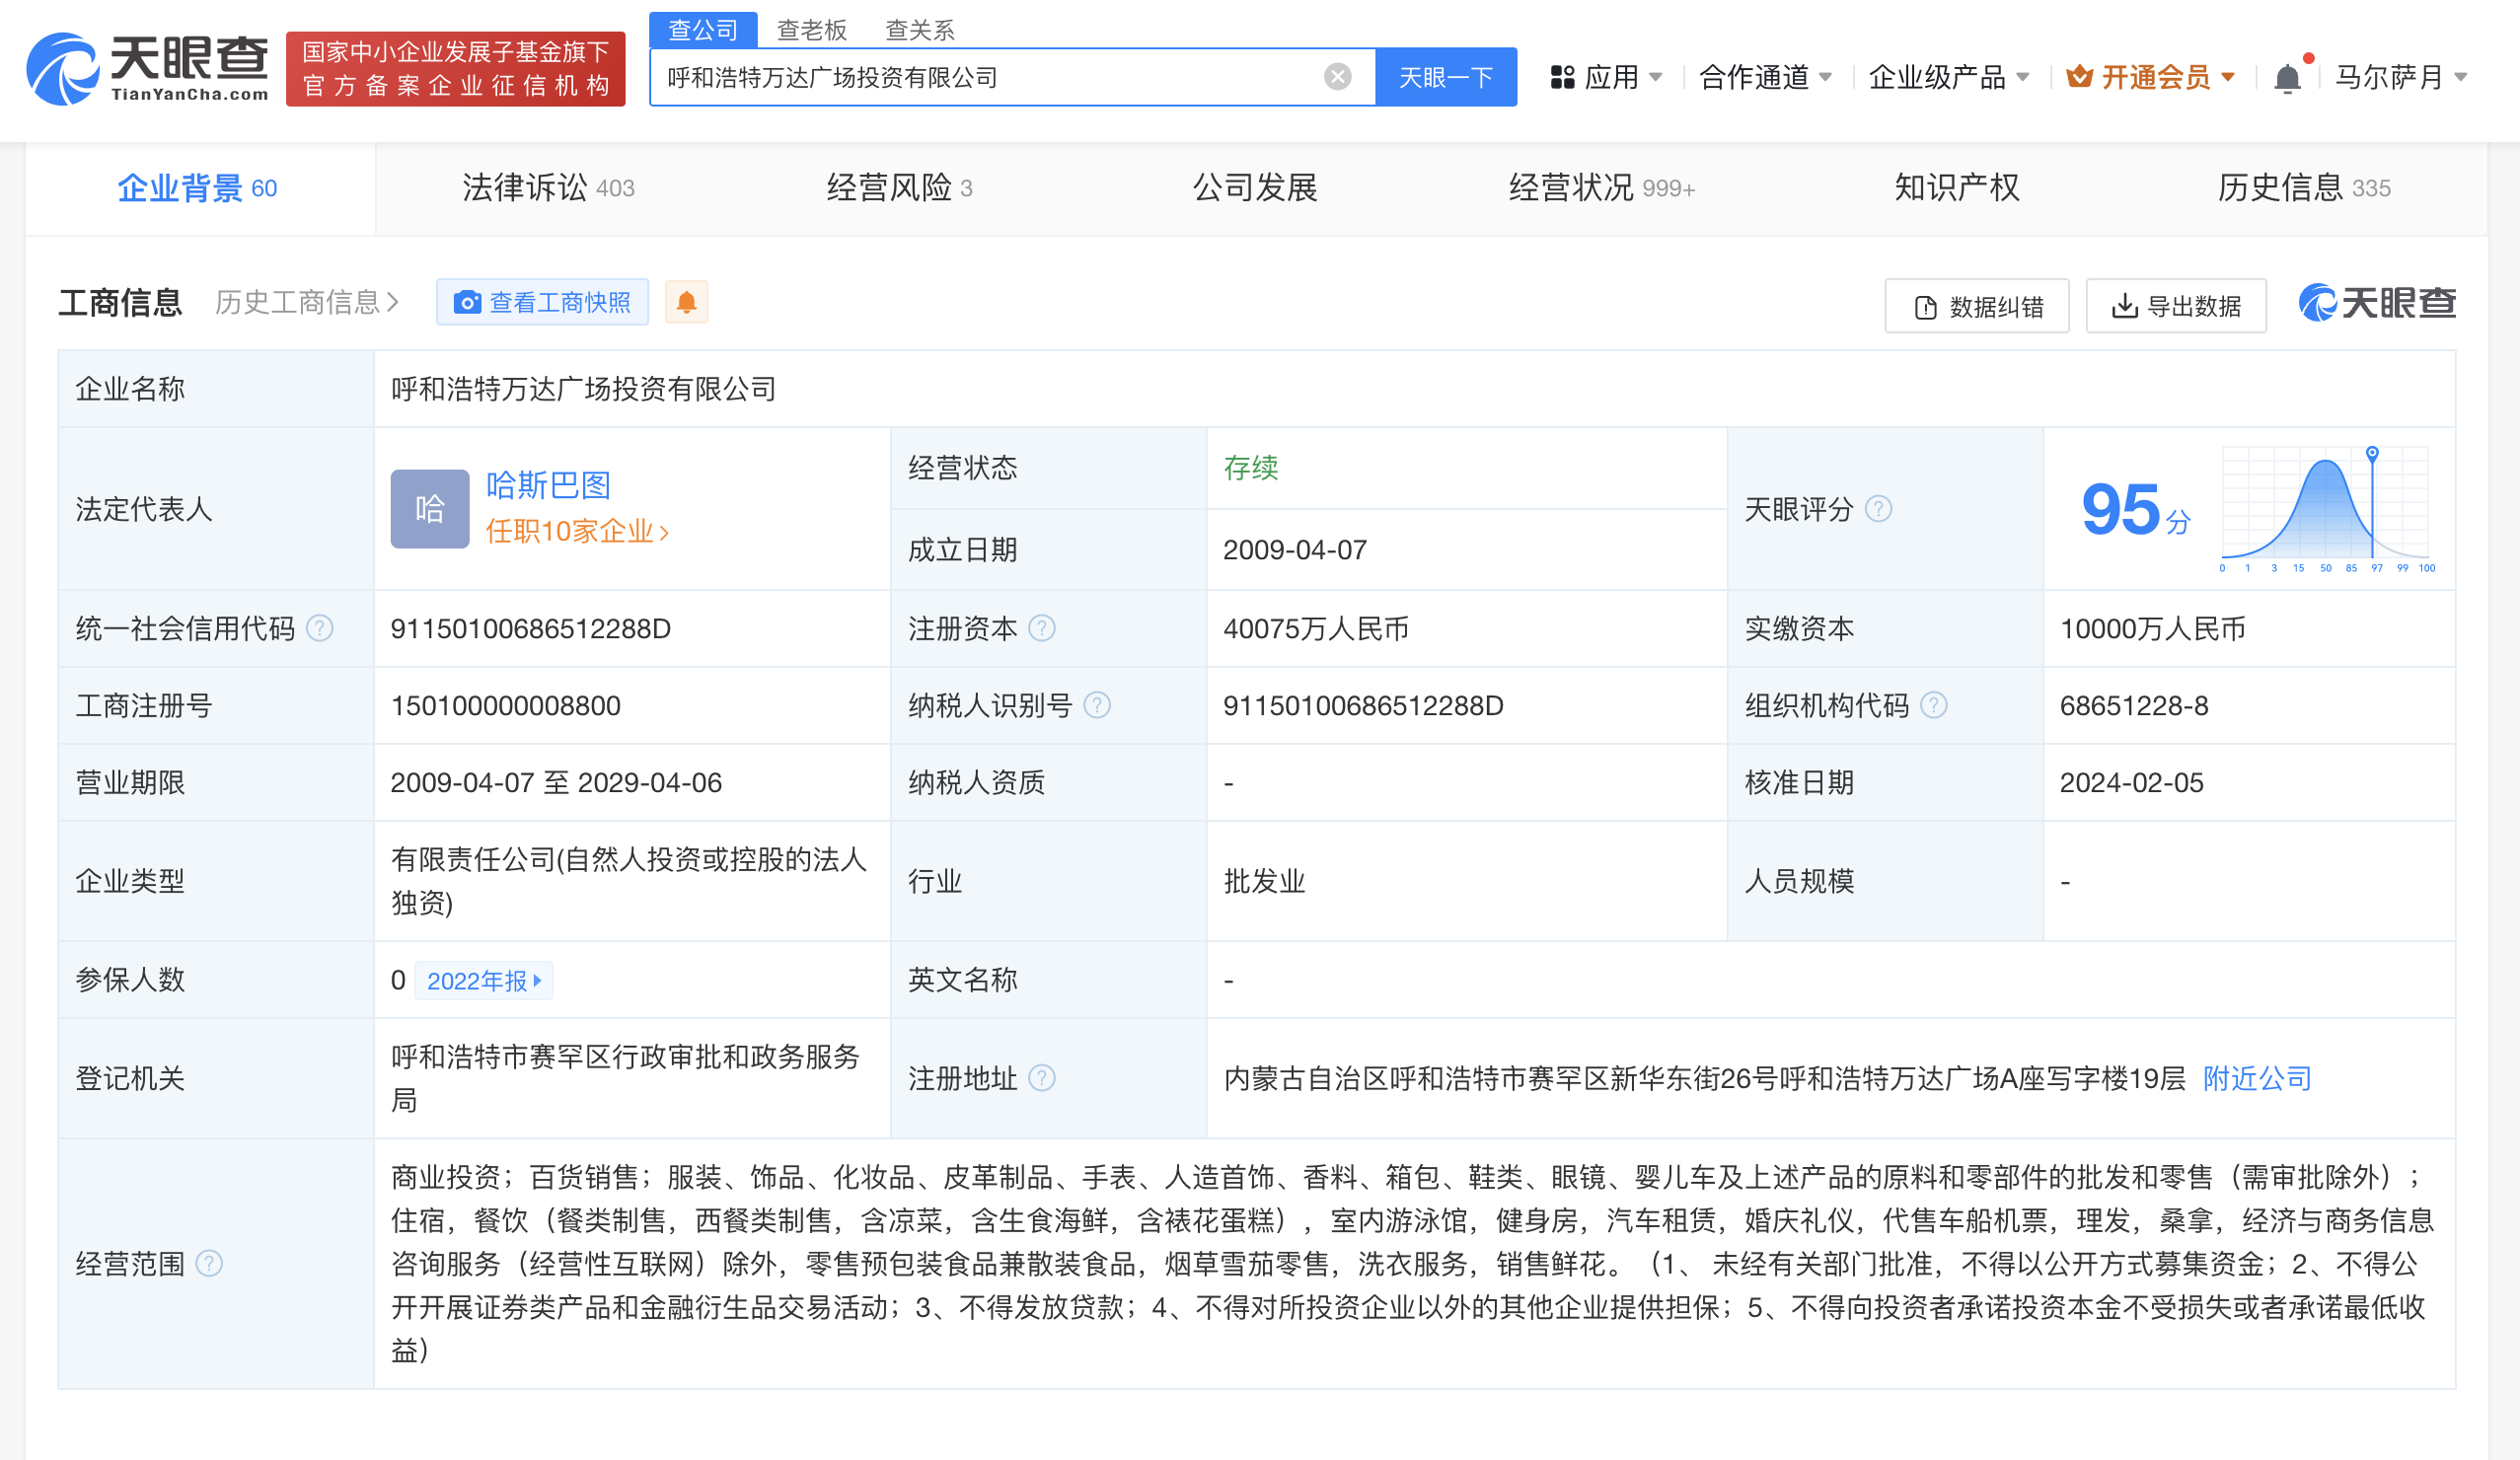Screen dimensions: 2520x1460
Task: Click the 天眼查 logo beside 导出数据
Action: 2377,303
